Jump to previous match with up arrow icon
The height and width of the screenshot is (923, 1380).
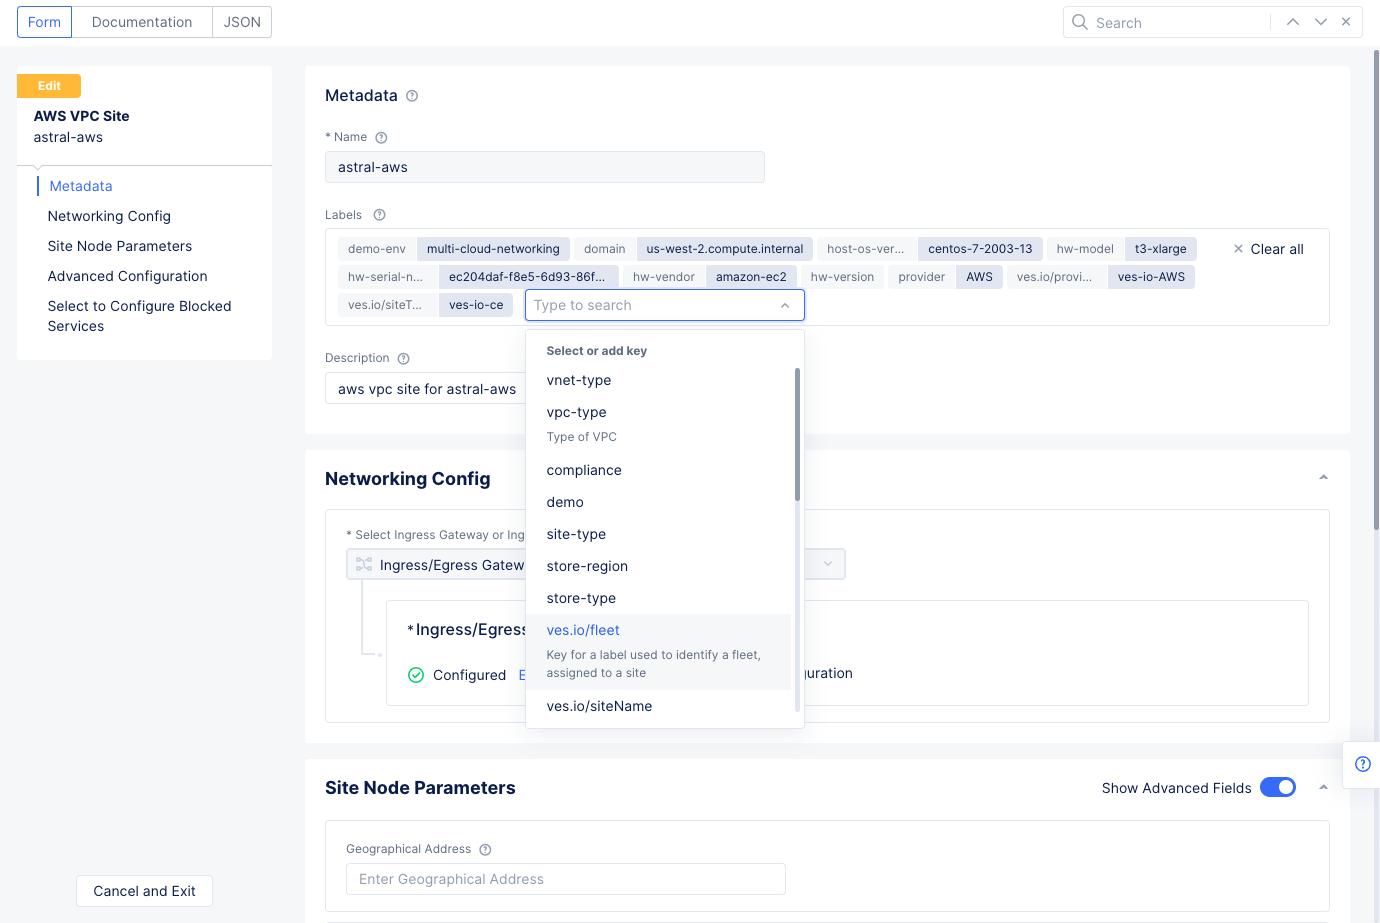tap(1293, 21)
